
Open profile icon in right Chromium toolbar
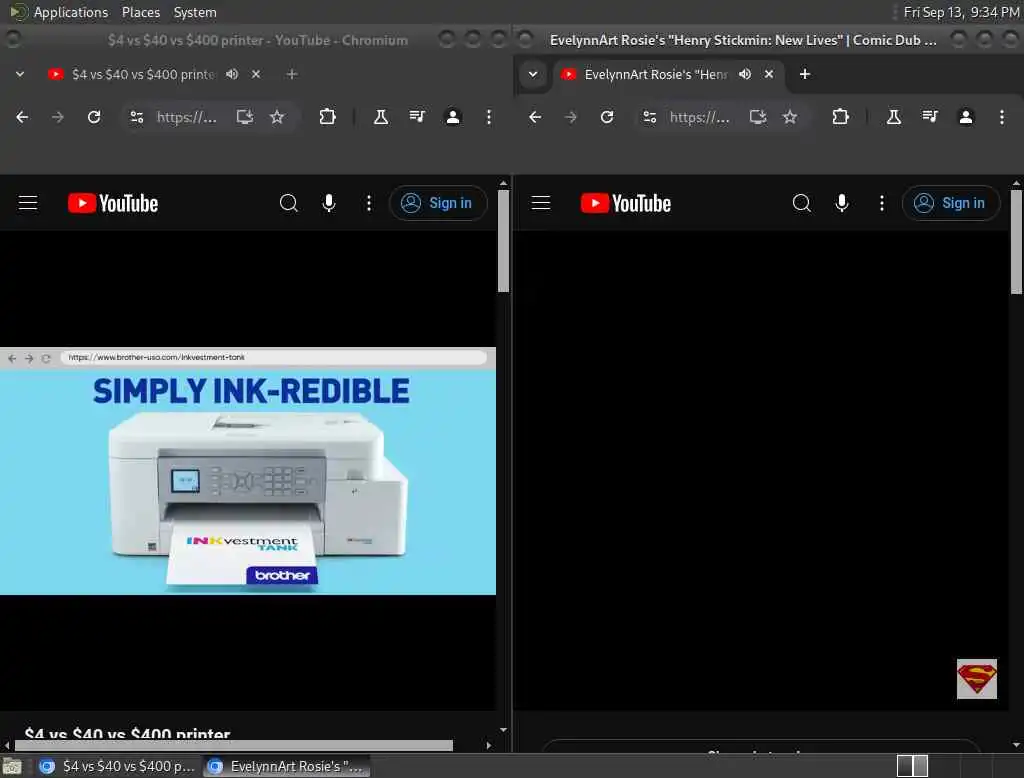click(x=966, y=117)
